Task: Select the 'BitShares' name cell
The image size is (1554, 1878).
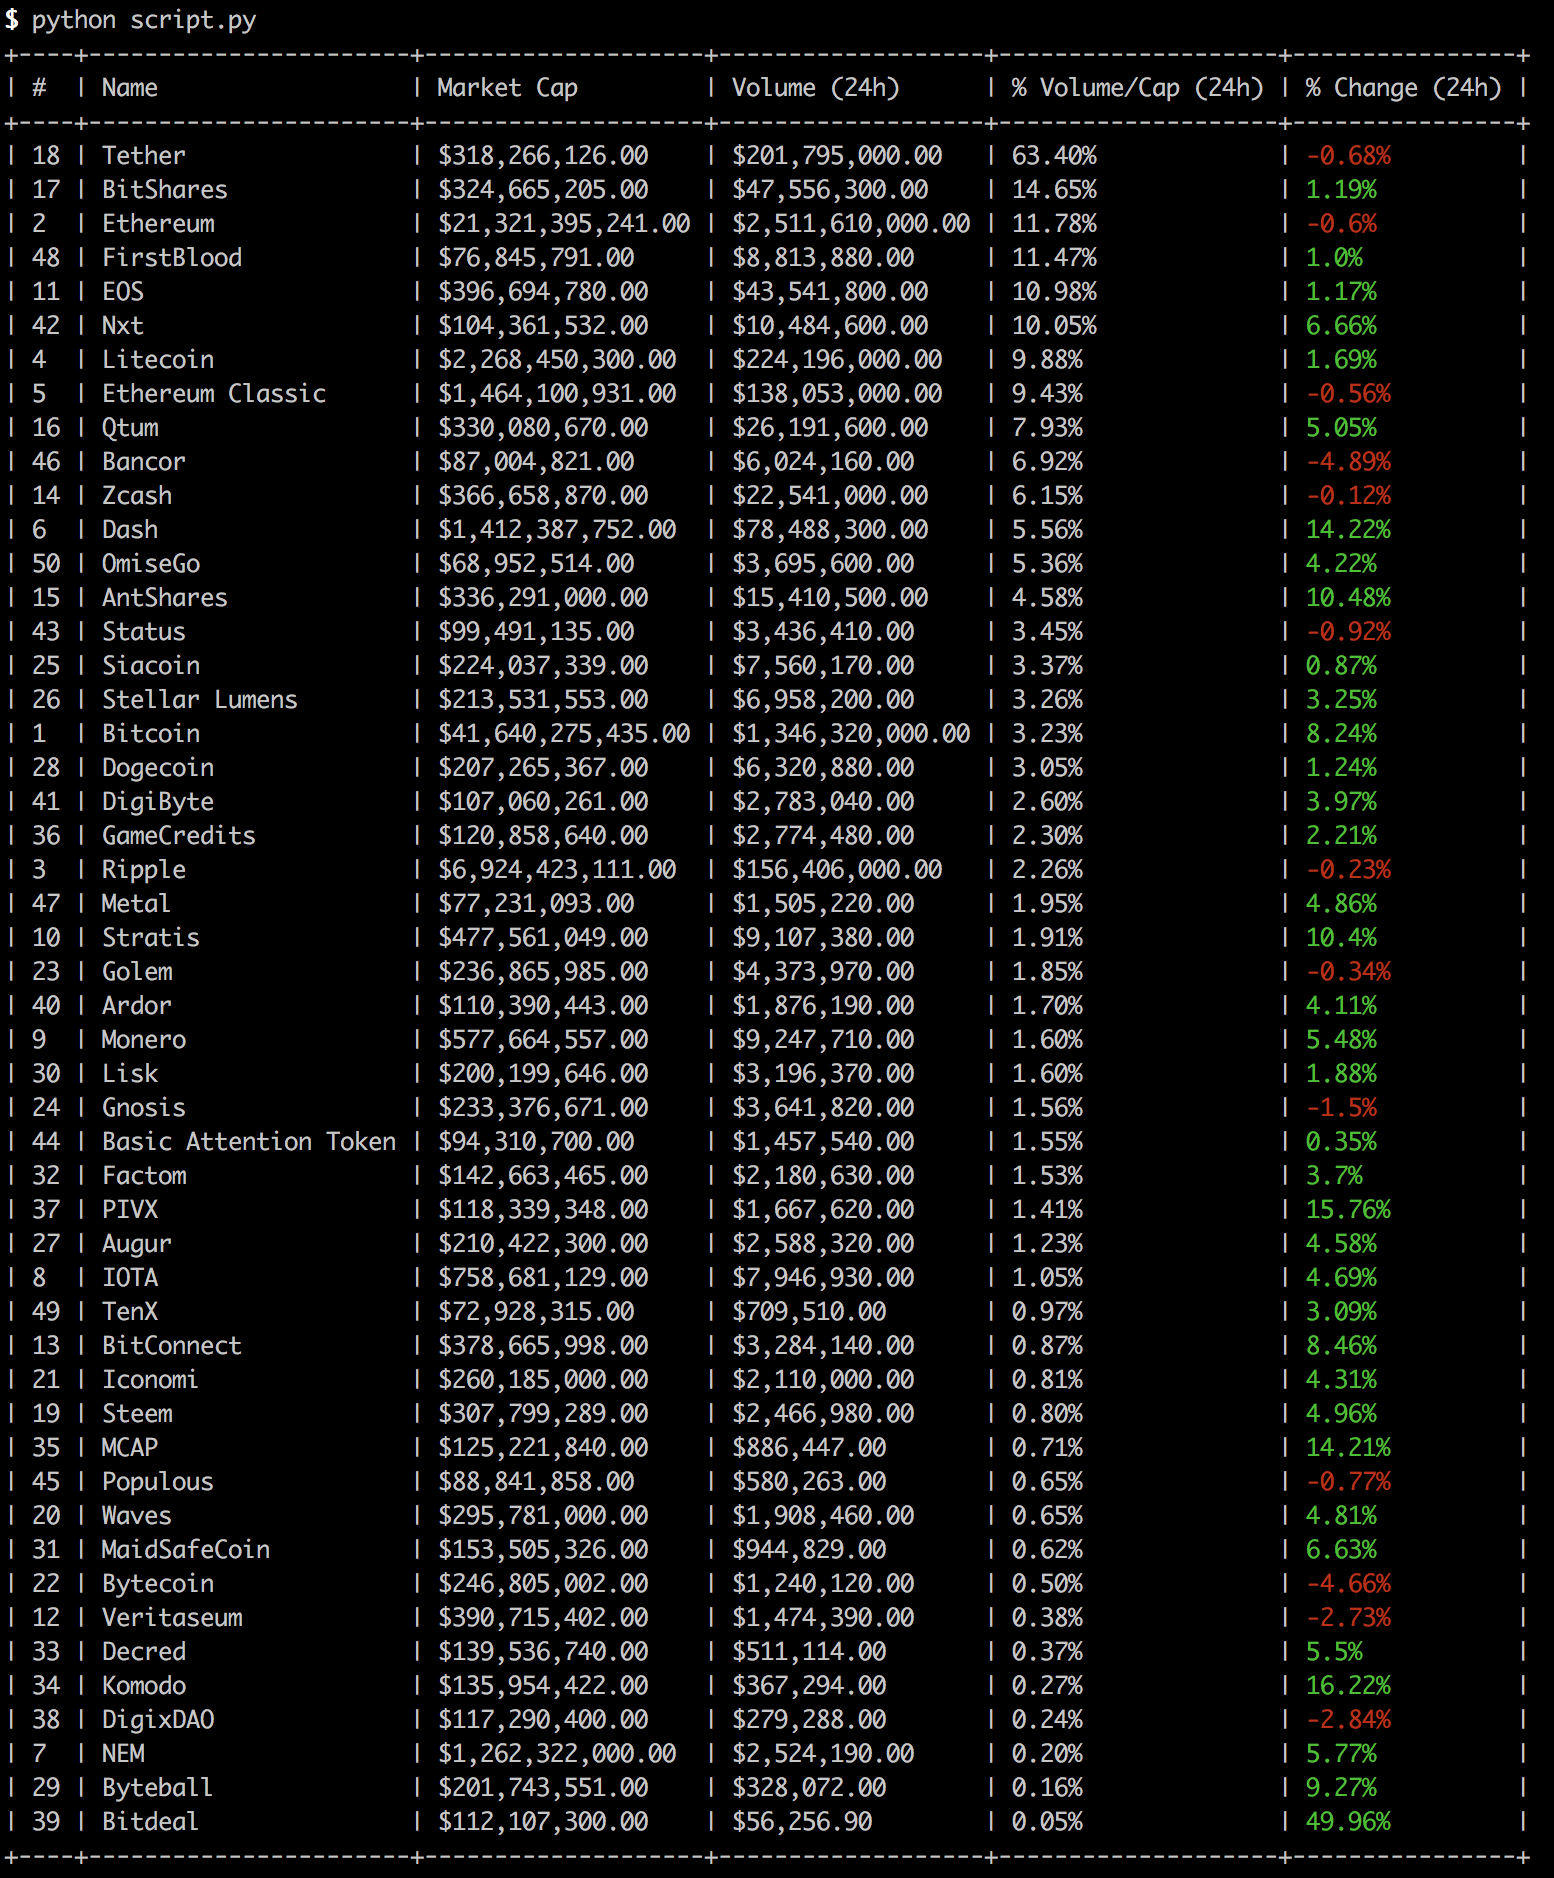Action: [x=165, y=190]
